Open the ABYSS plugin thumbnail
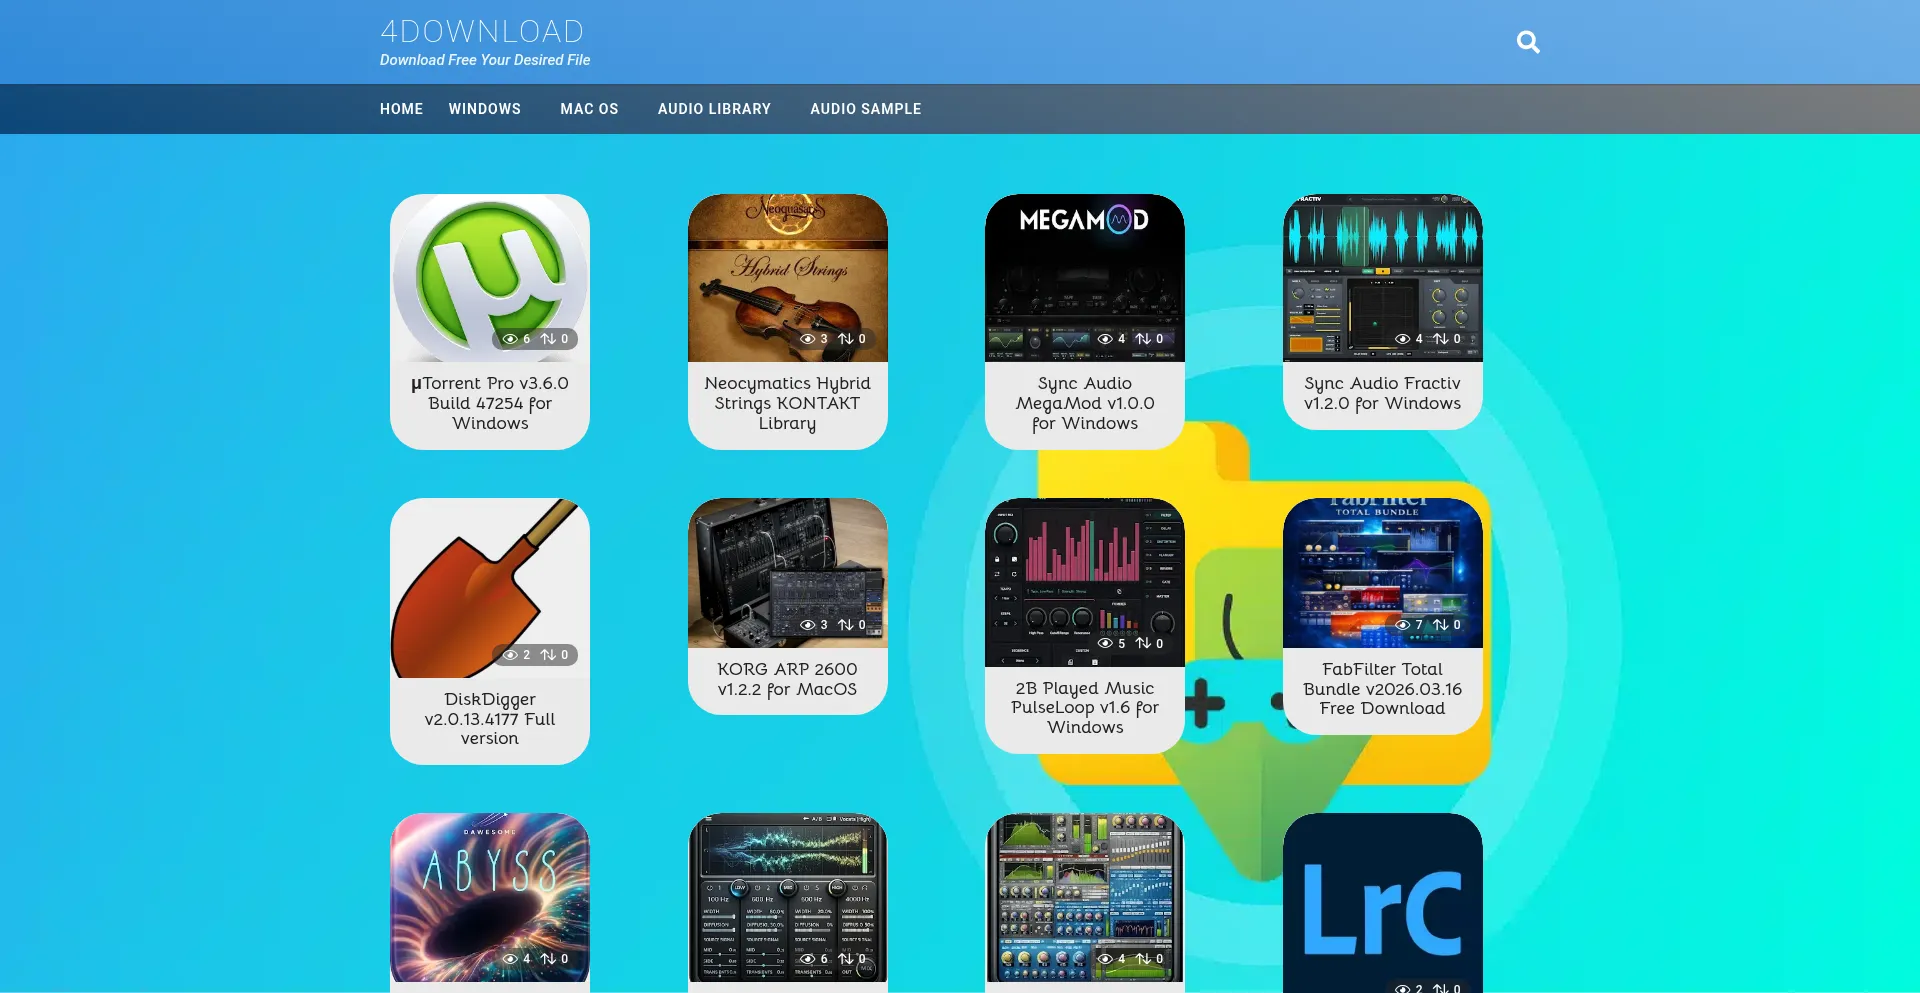Image resolution: width=1920 pixels, height=993 pixels. (x=490, y=897)
